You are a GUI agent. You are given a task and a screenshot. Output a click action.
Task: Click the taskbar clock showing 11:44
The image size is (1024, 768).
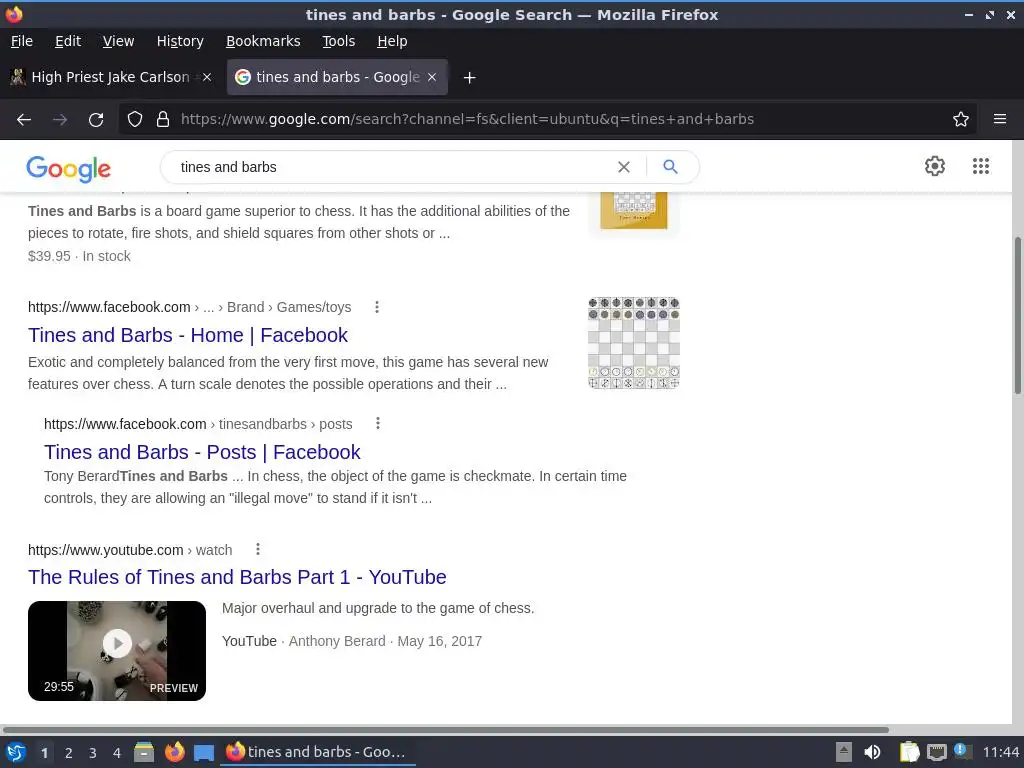(1000, 752)
